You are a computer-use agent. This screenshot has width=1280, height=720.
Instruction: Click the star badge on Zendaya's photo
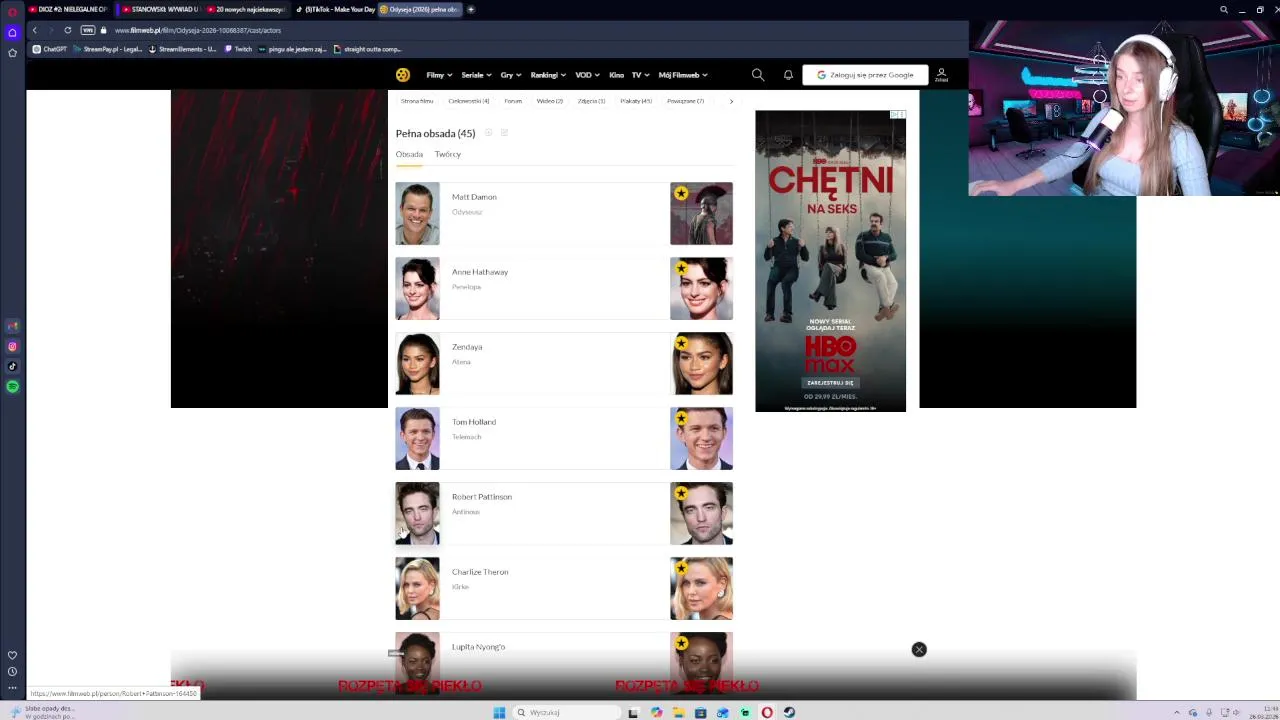pyautogui.click(x=681, y=343)
